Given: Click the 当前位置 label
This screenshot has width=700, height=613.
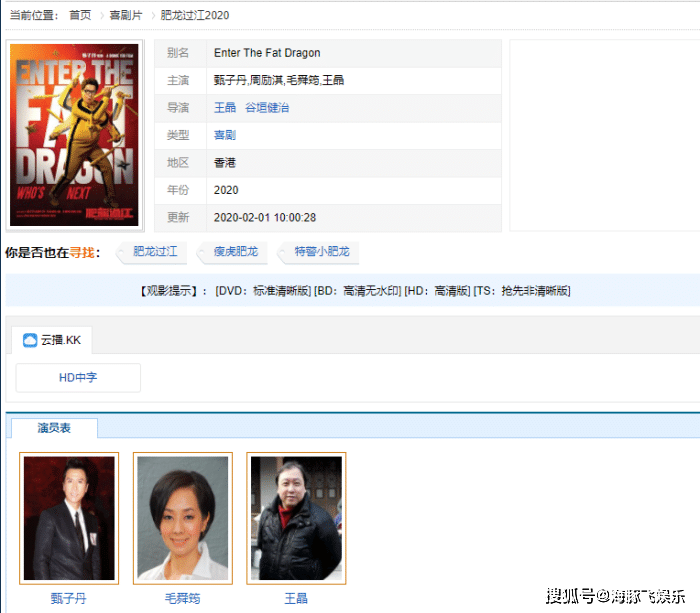Looking at the screenshot, I should point(34,15).
